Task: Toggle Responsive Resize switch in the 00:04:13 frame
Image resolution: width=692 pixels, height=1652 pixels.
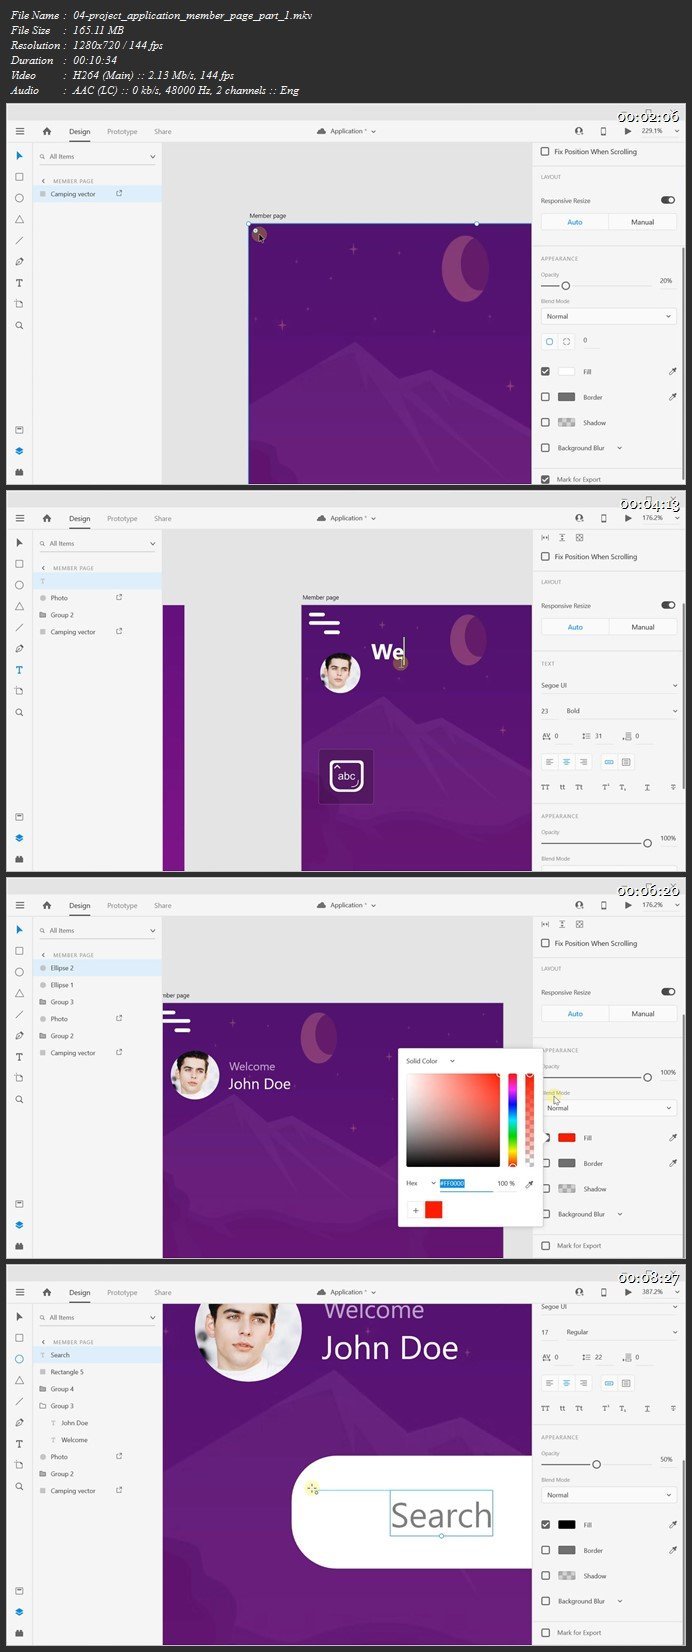Action: 668,605
